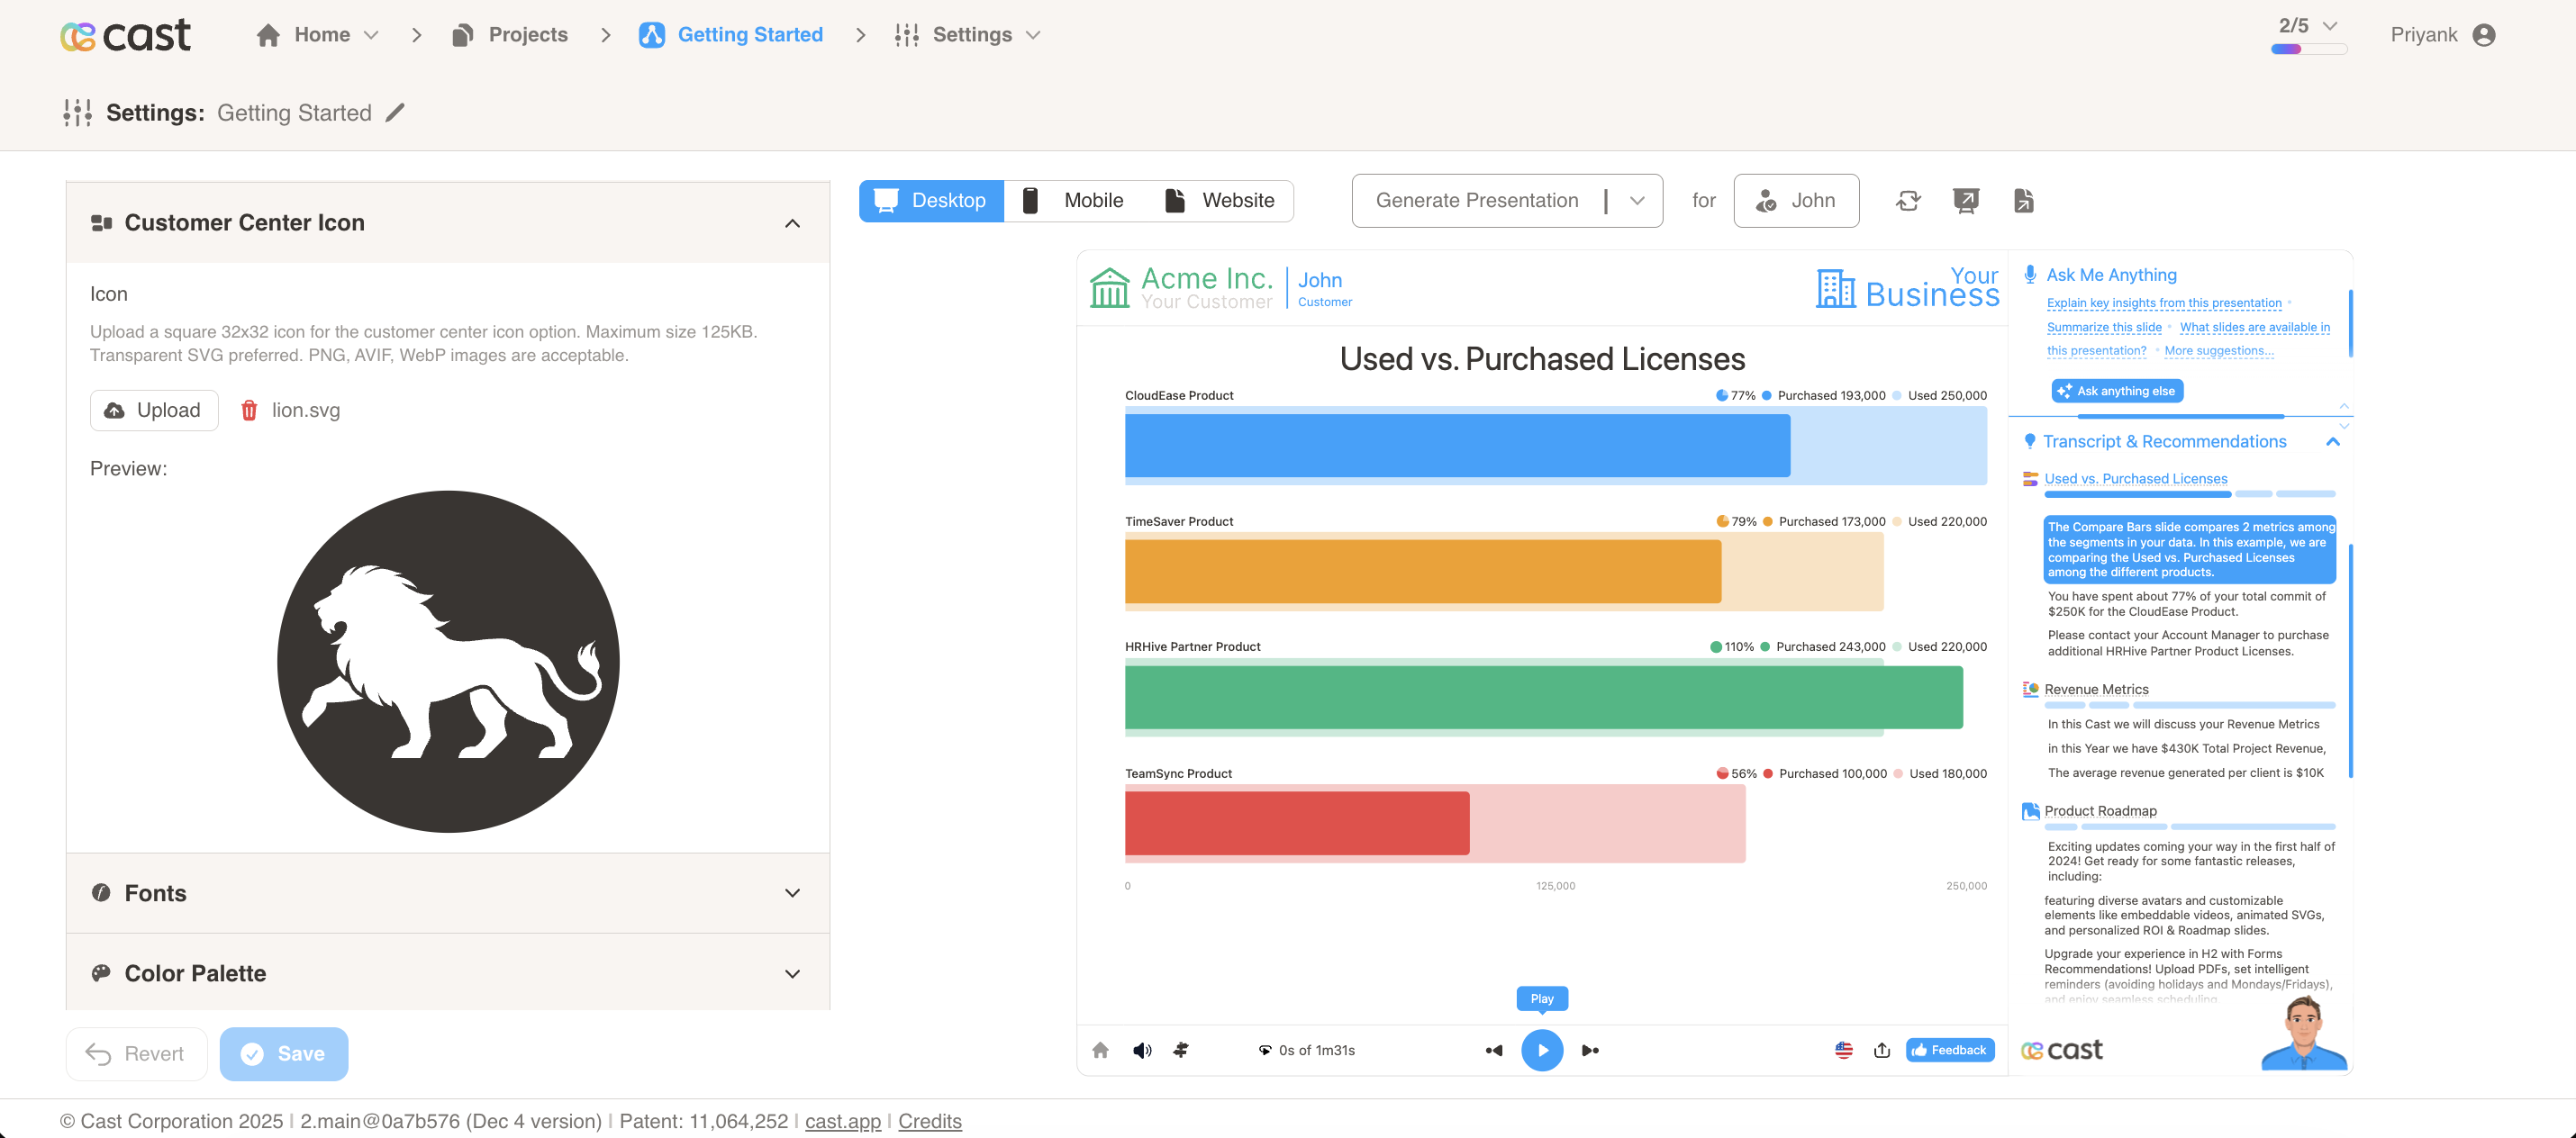Open the Credits link in footer
Image resolution: width=2576 pixels, height=1138 pixels.
(x=929, y=1121)
